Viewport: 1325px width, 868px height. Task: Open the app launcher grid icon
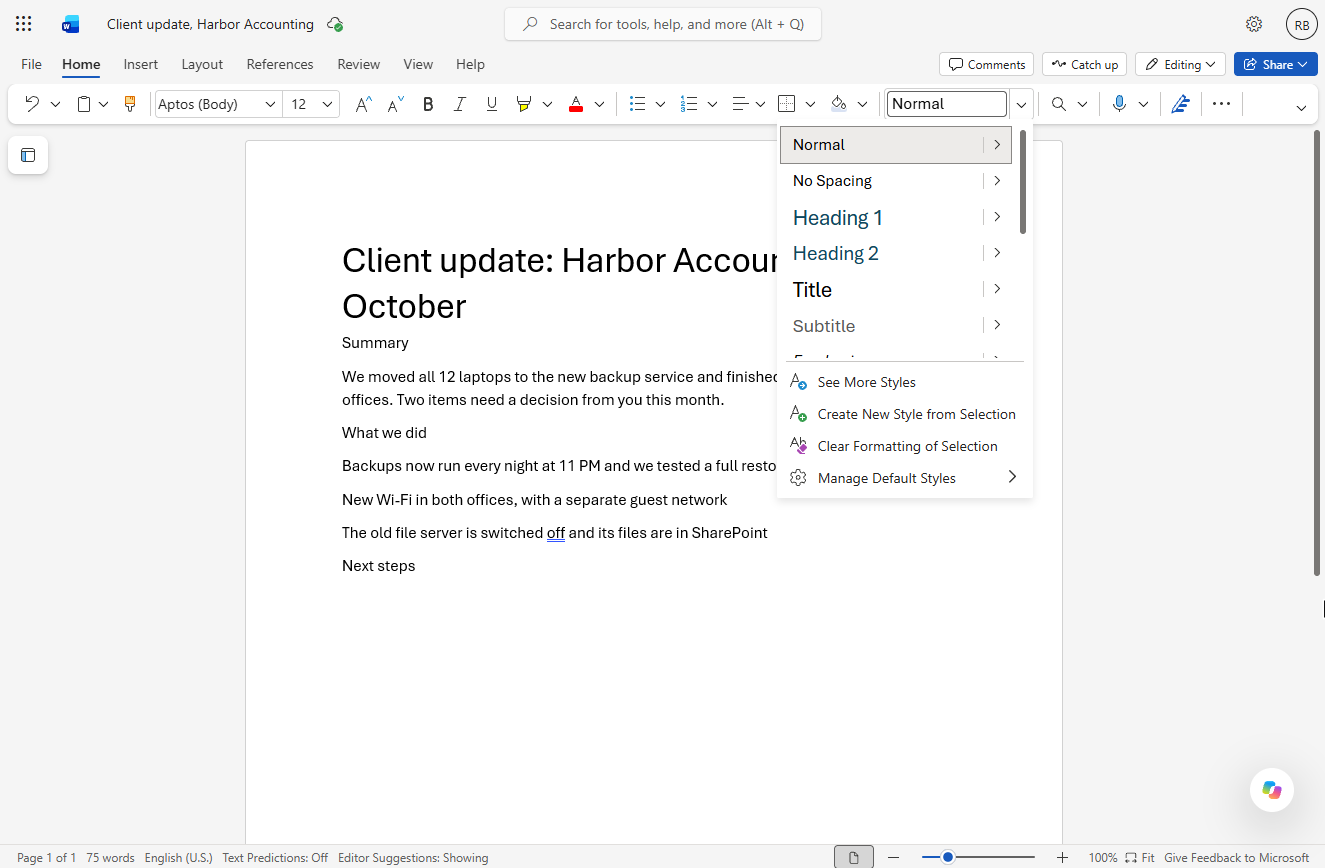point(24,24)
